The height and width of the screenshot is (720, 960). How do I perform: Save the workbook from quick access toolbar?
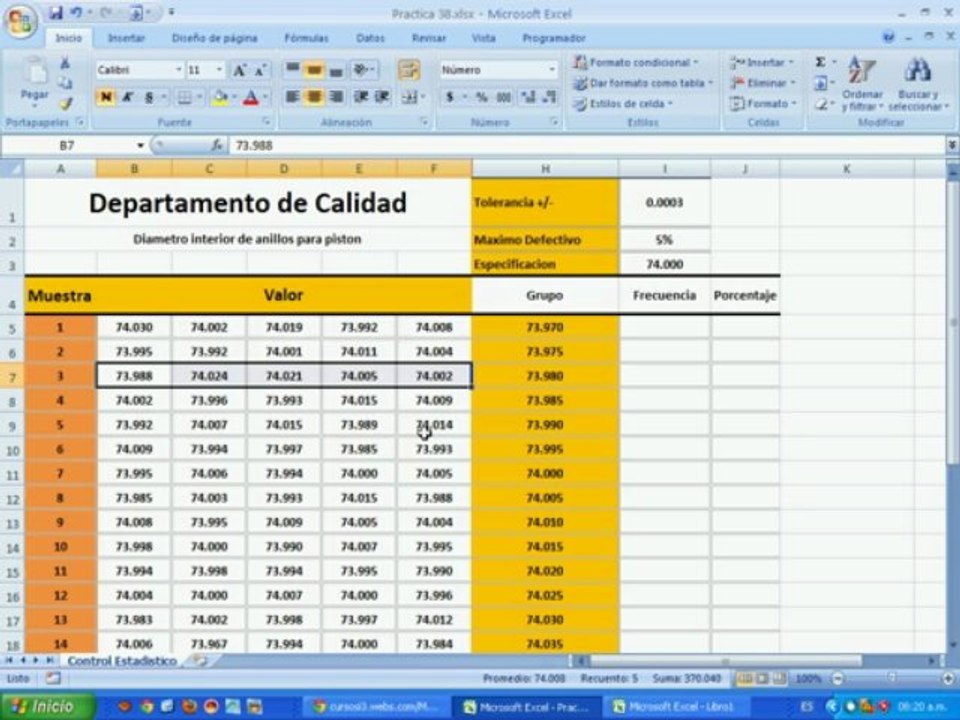(56, 12)
